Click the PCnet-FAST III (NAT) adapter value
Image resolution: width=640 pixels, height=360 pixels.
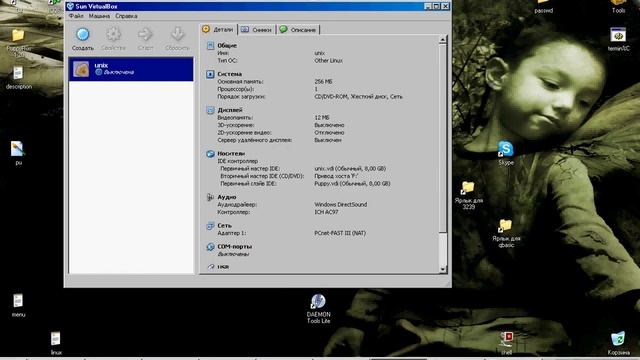[340, 233]
